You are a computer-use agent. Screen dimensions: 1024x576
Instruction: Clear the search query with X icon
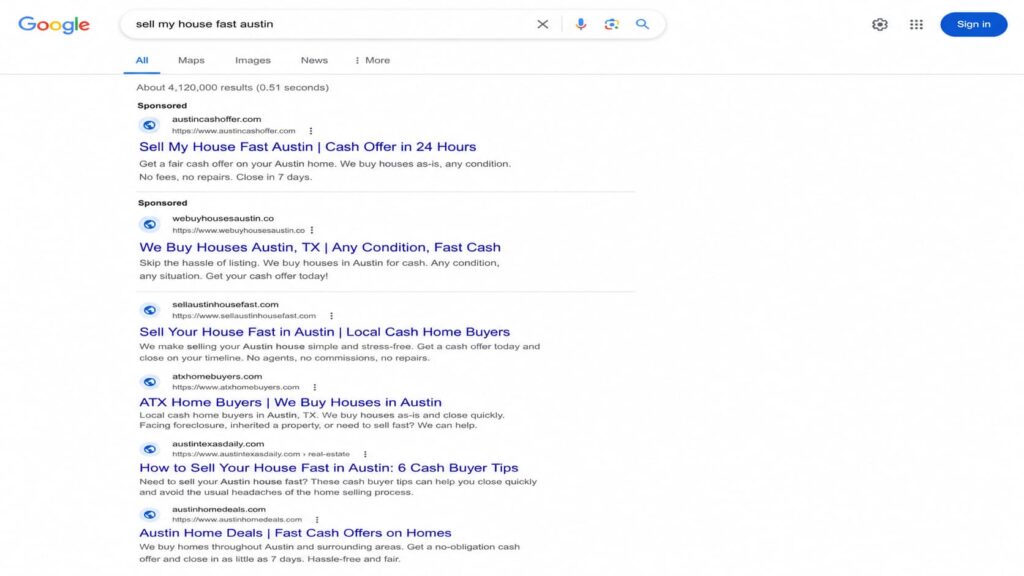pyautogui.click(x=542, y=24)
